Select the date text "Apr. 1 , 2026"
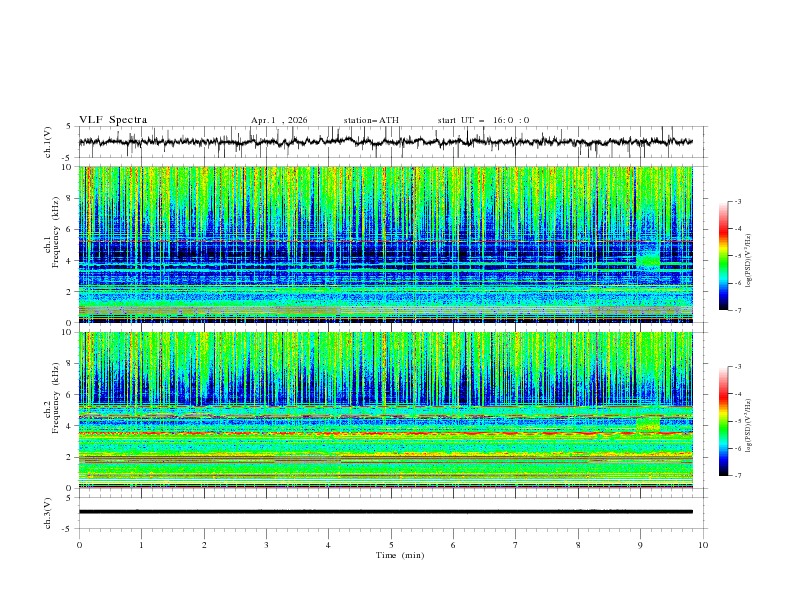This screenshot has height=612, width=792. coord(279,120)
